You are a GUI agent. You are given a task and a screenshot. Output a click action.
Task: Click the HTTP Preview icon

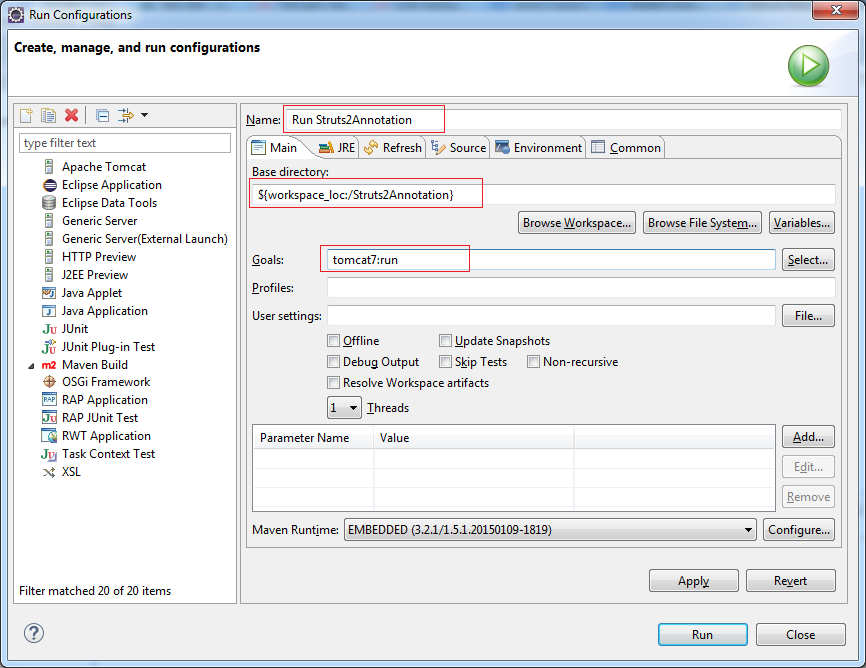pyautogui.click(x=49, y=256)
